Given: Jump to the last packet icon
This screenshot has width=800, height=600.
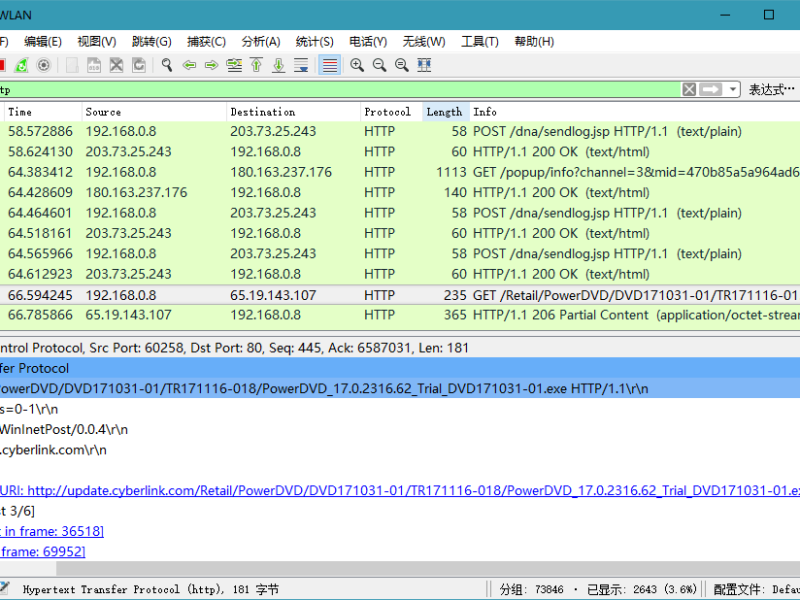Looking at the screenshot, I should 279,65.
